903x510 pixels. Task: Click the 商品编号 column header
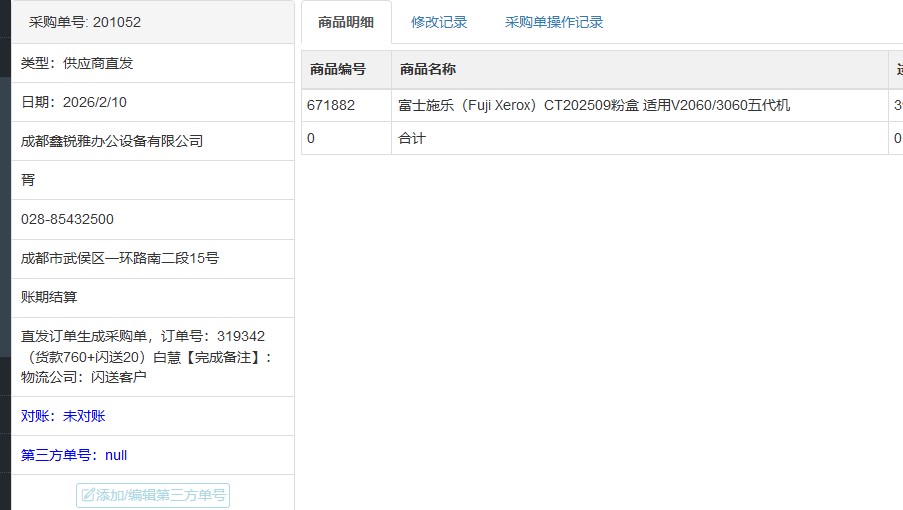(x=338, y=69)
